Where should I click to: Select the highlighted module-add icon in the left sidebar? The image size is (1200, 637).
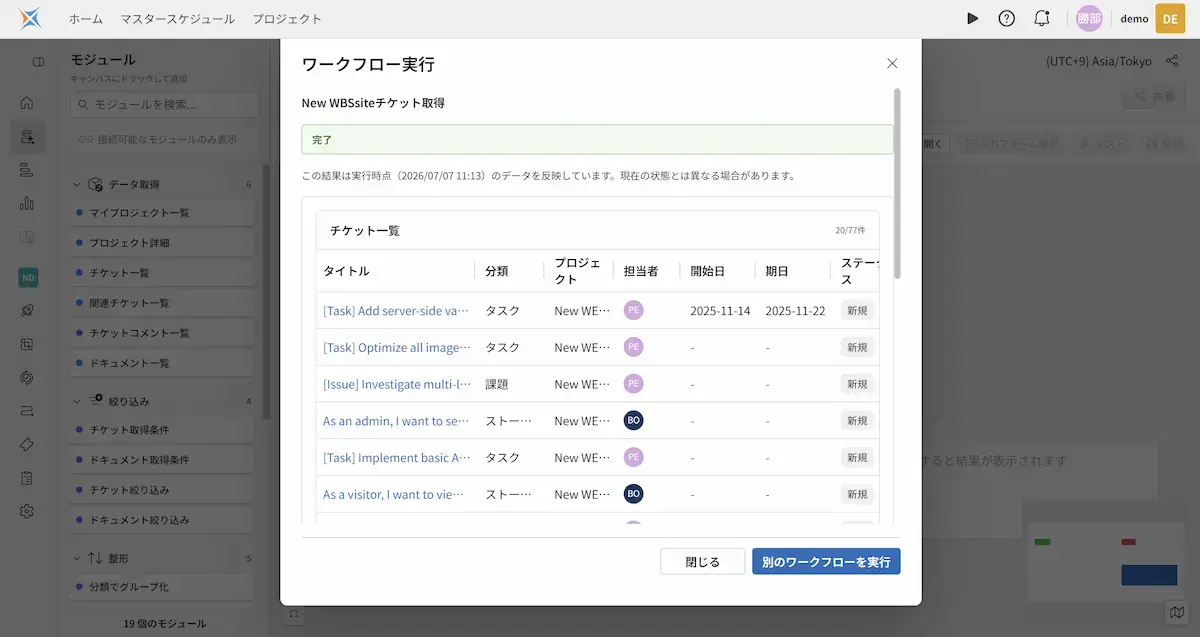(x=27, y=137)
